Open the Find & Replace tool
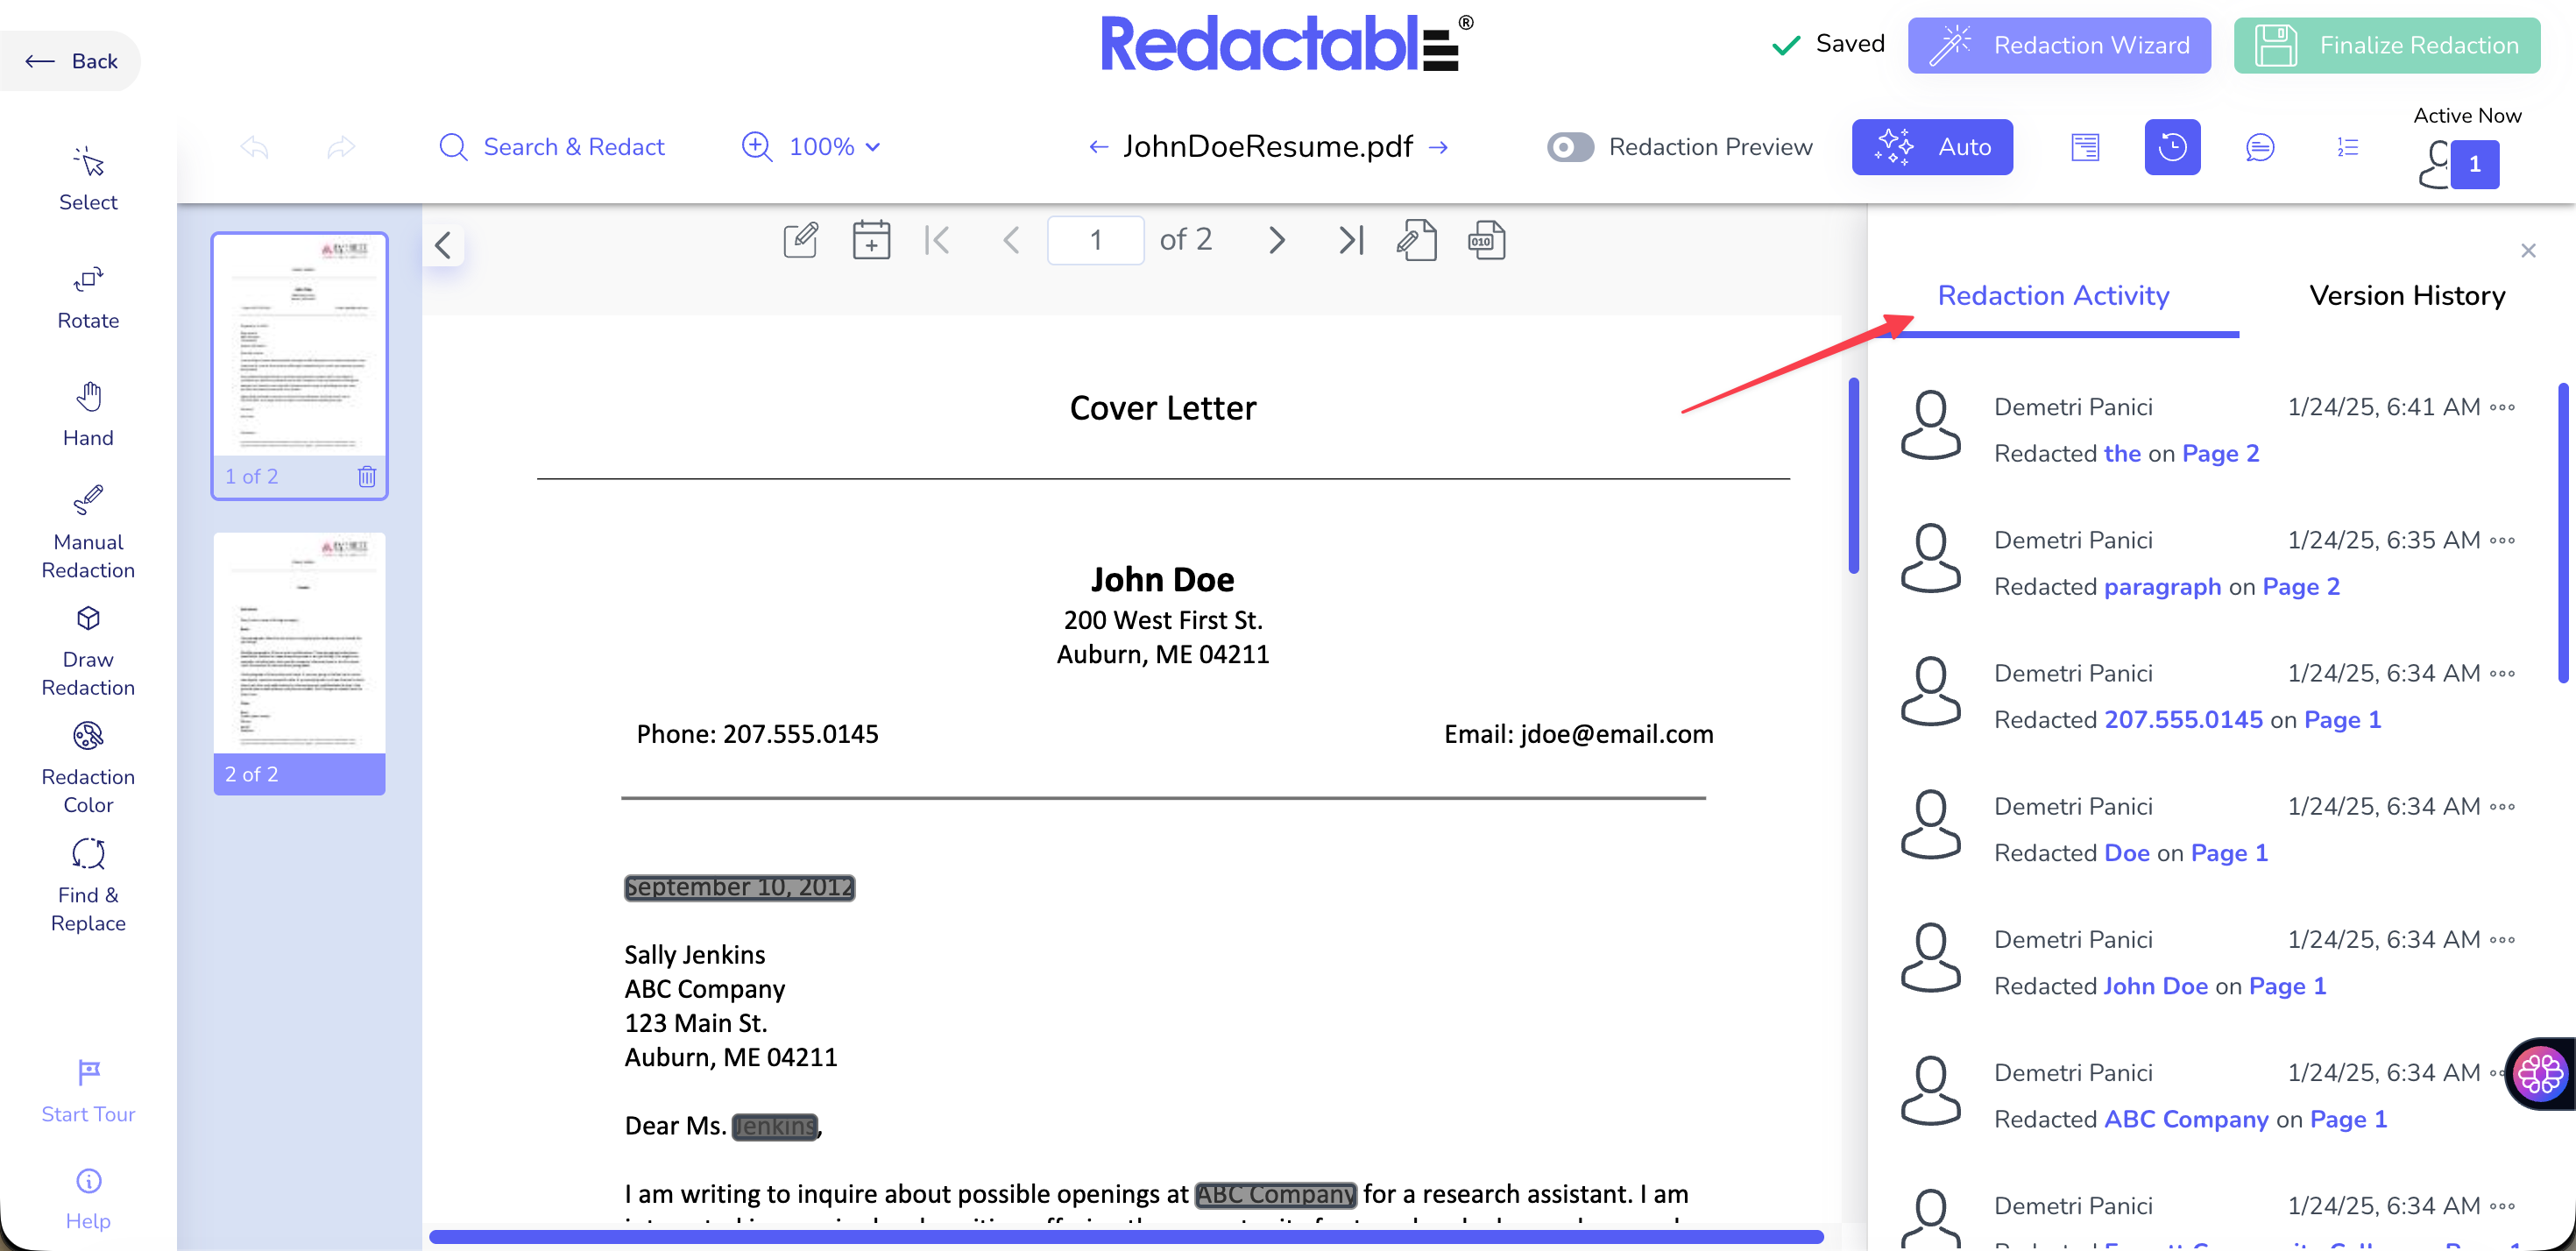The height and width of the screenshot is (1251, 2576). pos(88,886)
